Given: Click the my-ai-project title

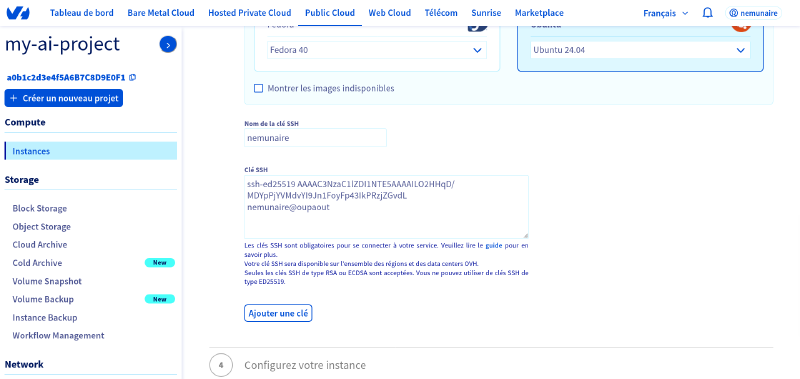Looking at the screenshot, I should 62,45.
